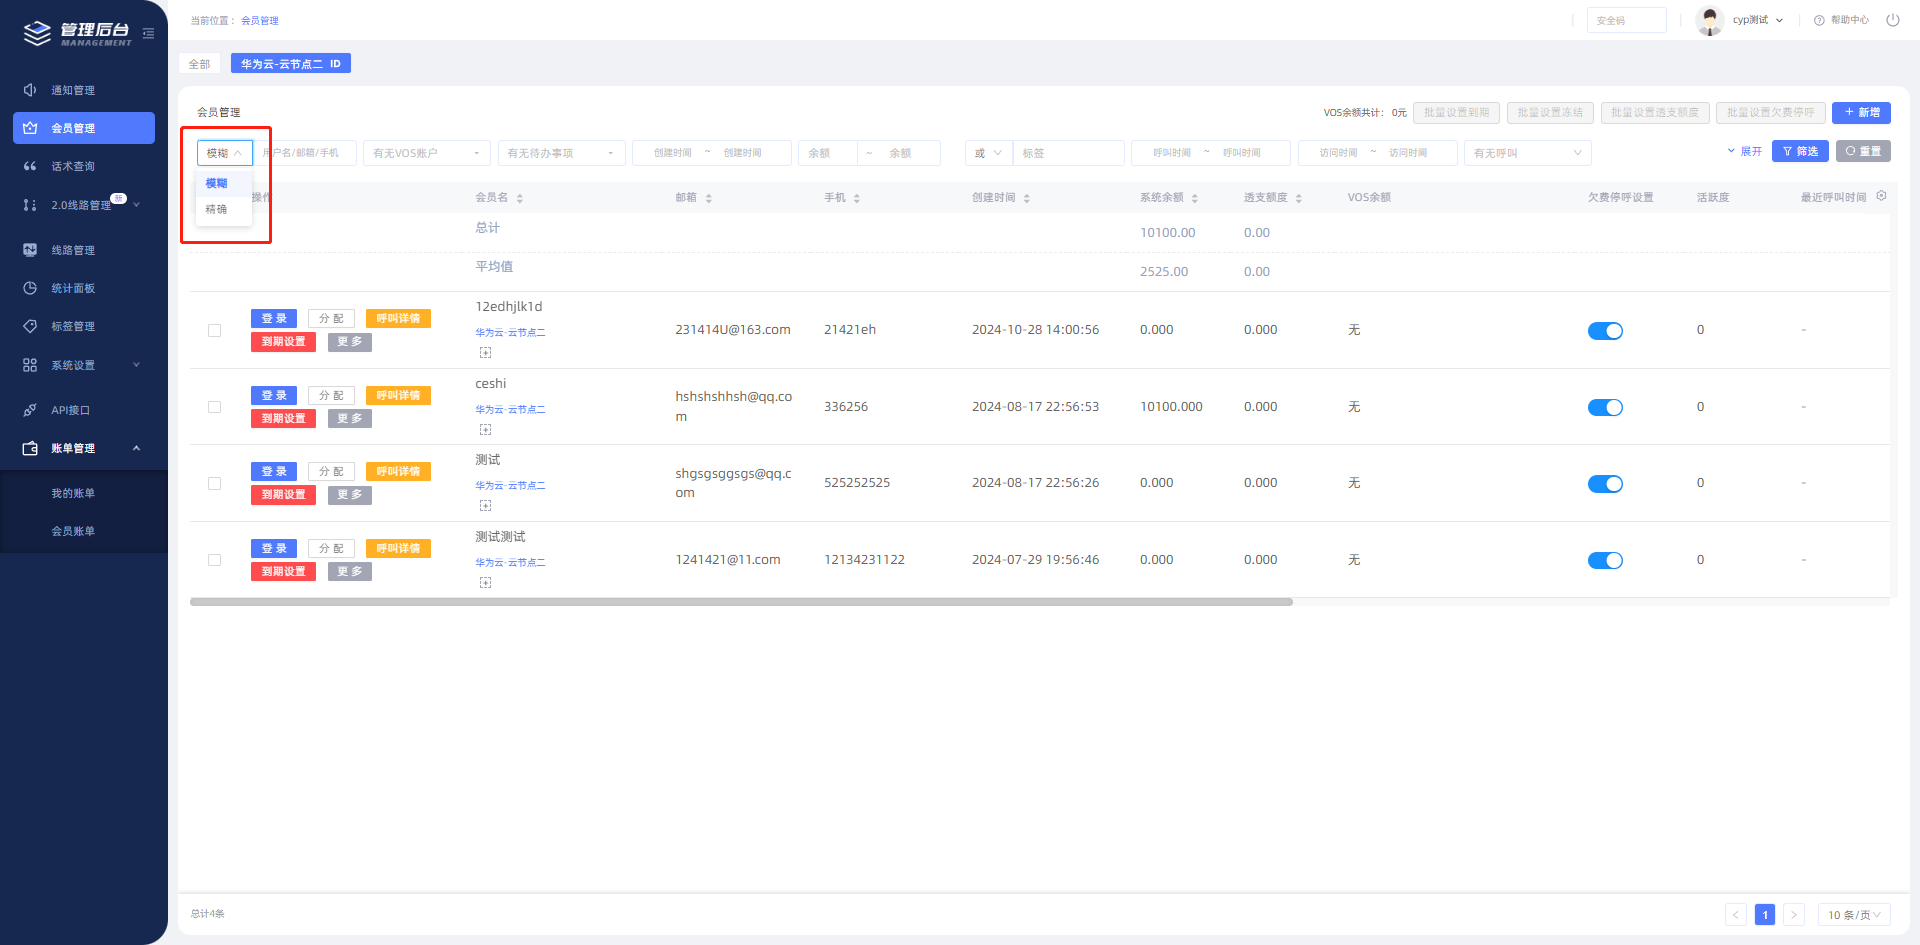Sort by 系统余额 column arrows
Viewport: 1920px width, 945px height.
click(x=1195, y=198)
